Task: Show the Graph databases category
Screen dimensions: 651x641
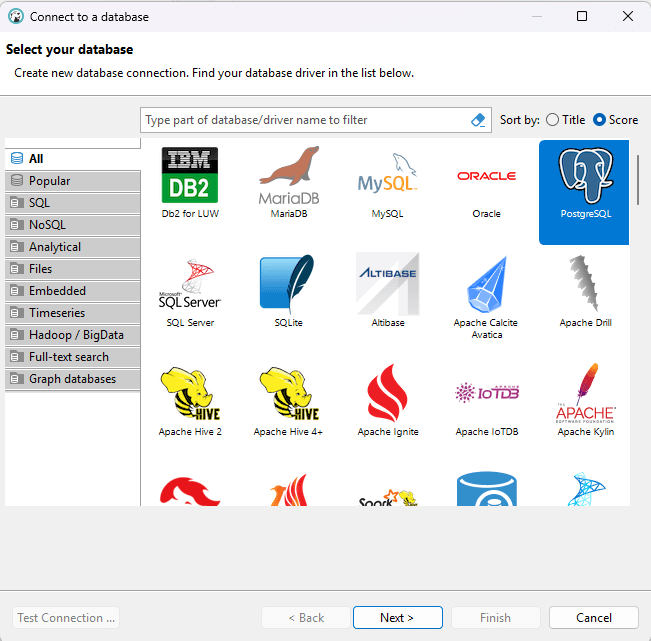Action: tap(72, 379)
